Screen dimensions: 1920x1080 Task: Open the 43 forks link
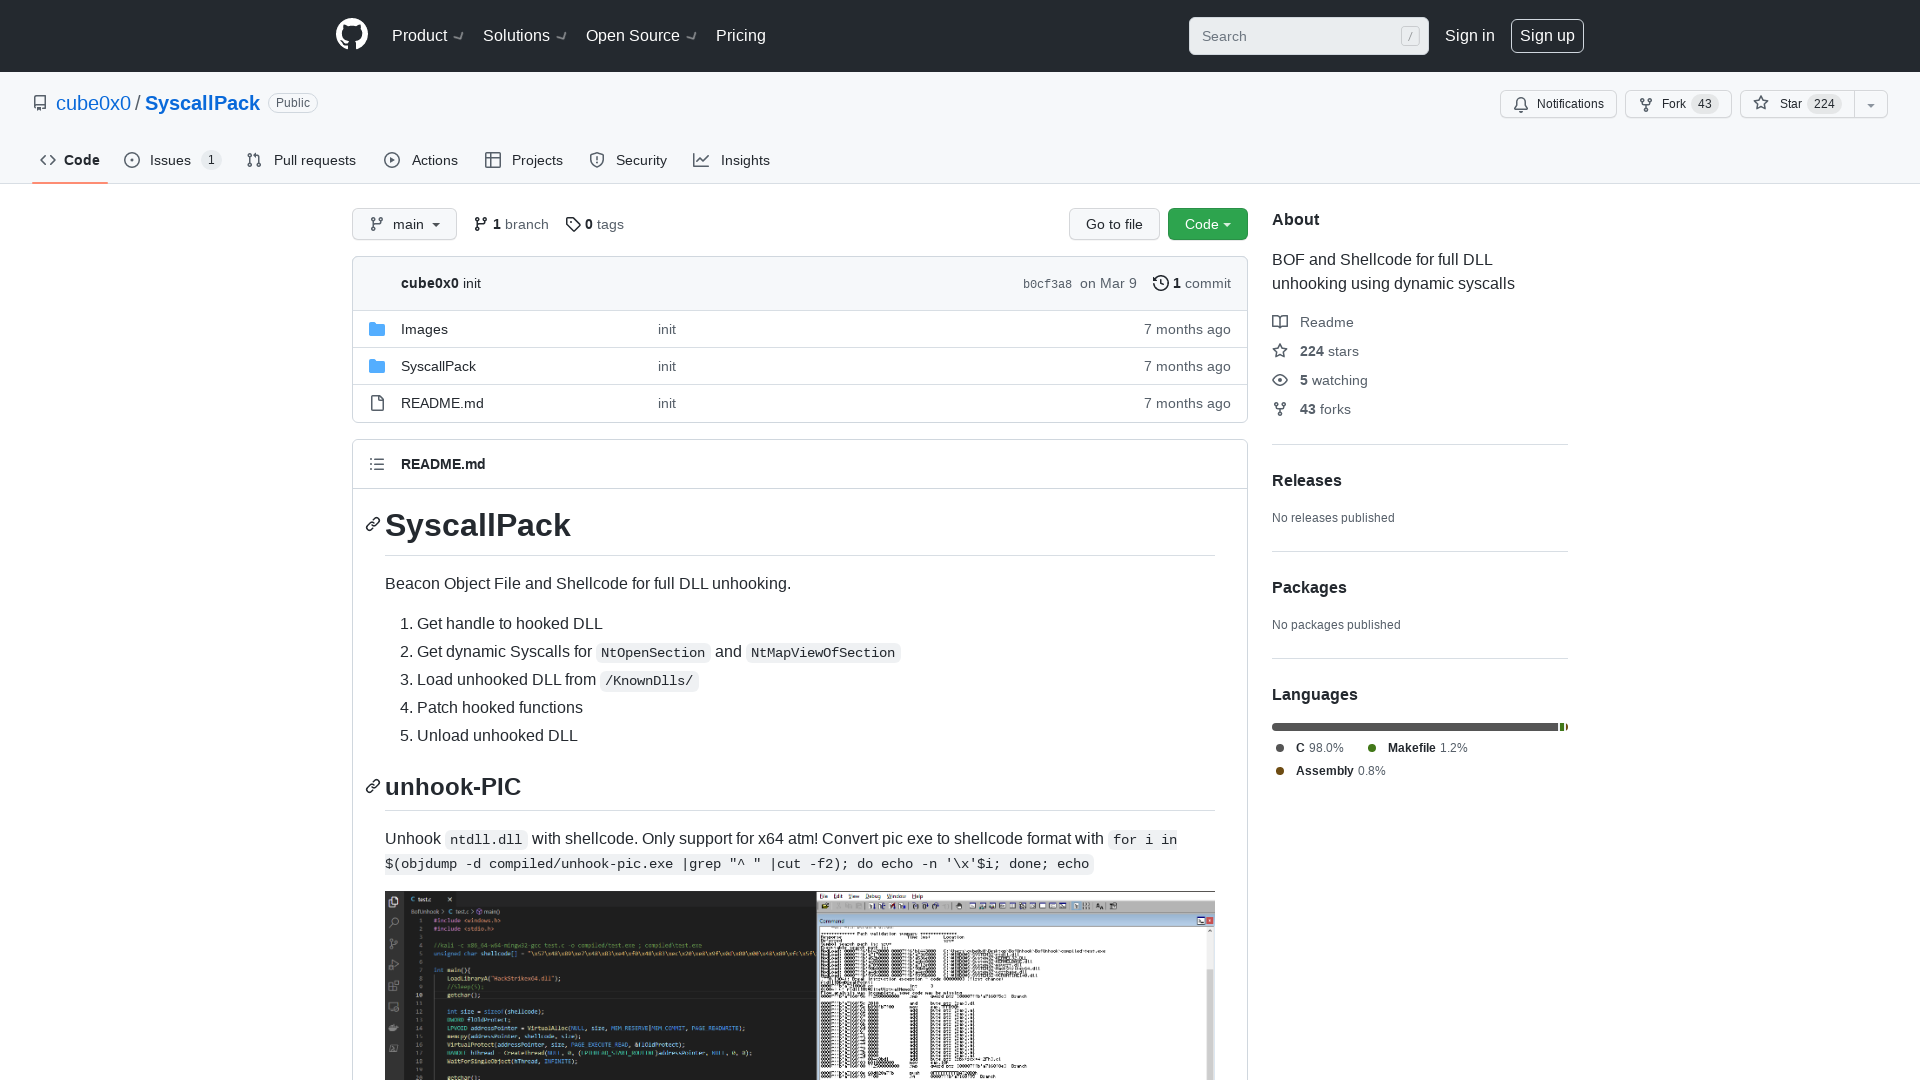point(1312,409)
